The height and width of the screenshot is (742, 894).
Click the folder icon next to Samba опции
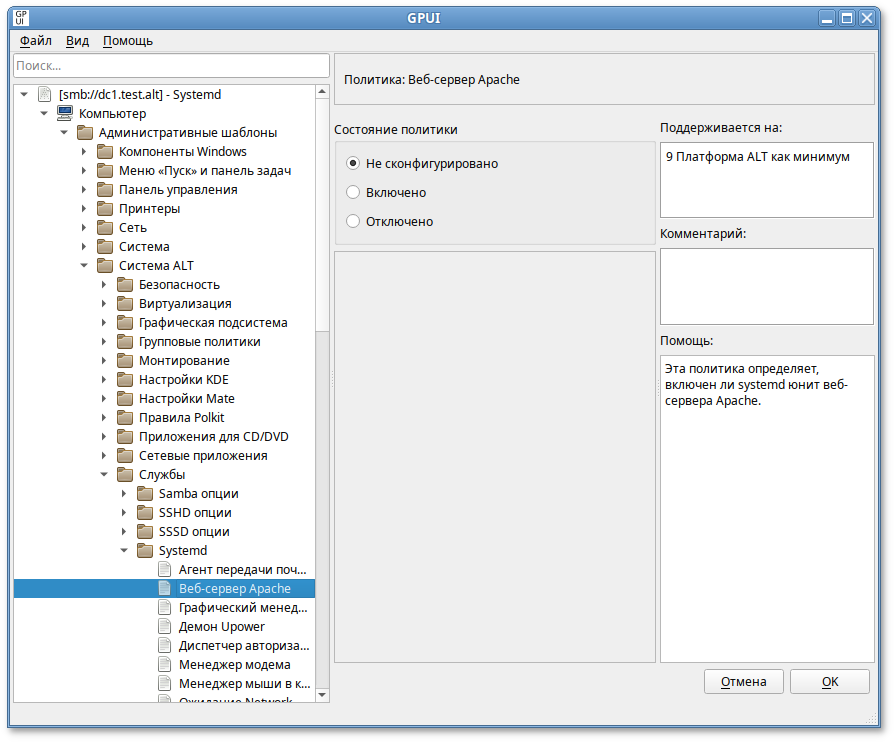[145, 494]
